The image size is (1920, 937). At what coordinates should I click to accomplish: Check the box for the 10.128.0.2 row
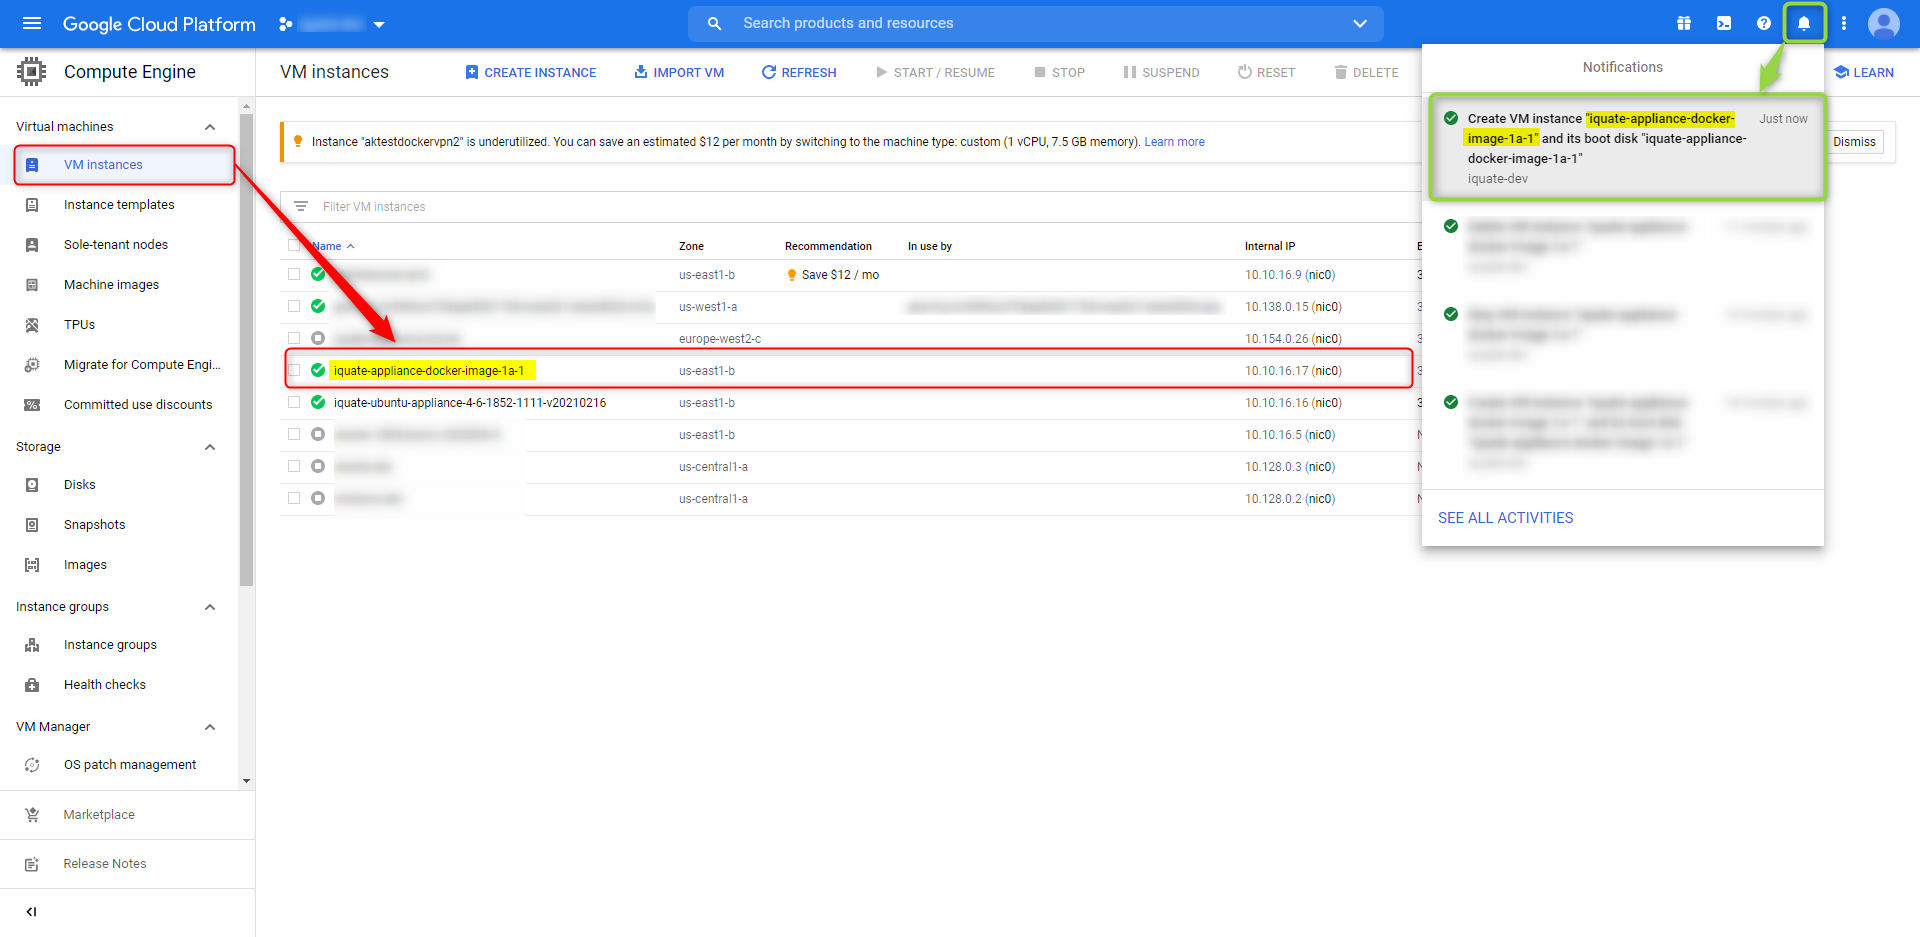pyautogui.click(x=294, y=498)
